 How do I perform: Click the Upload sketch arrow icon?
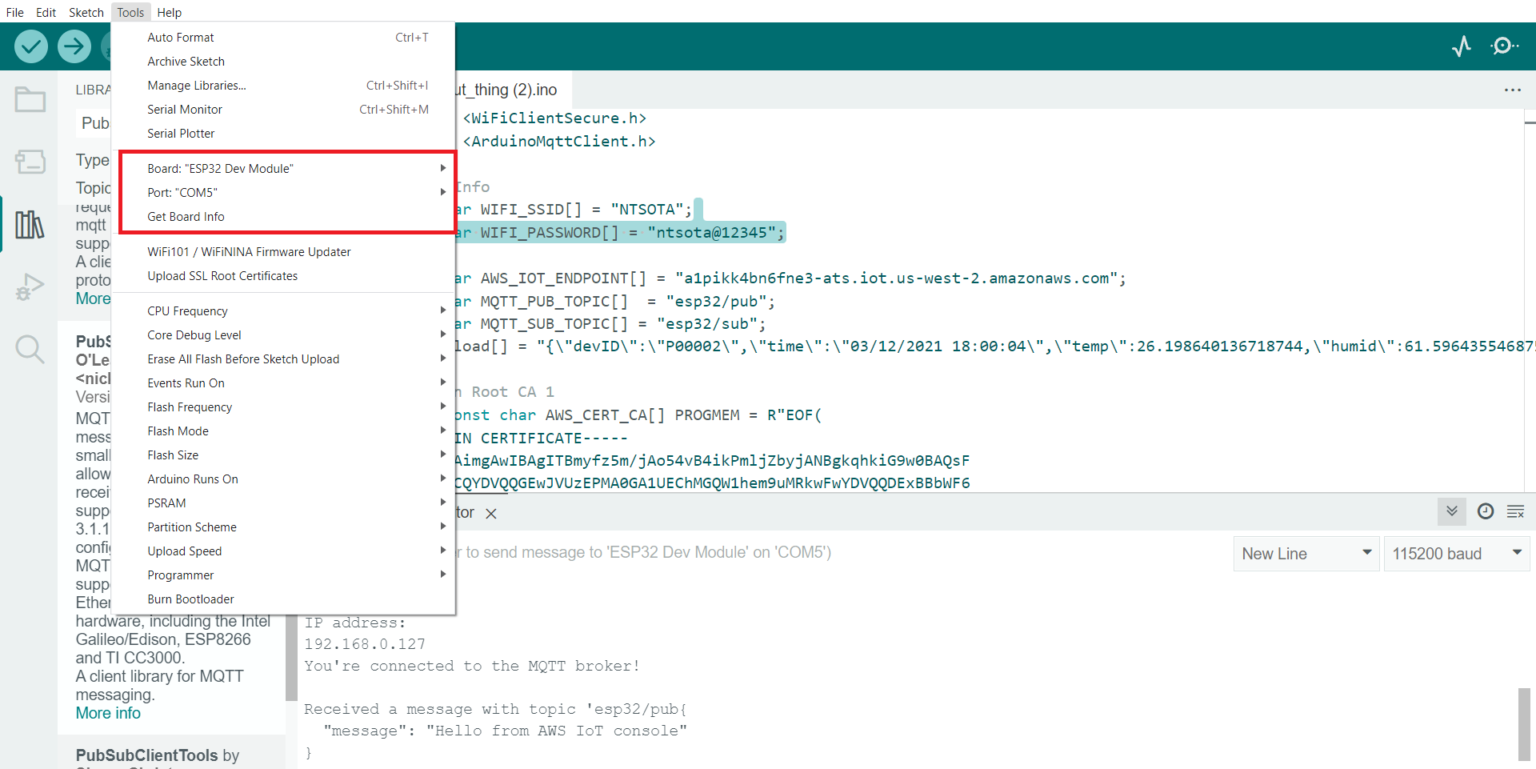[x=74, y=46]
